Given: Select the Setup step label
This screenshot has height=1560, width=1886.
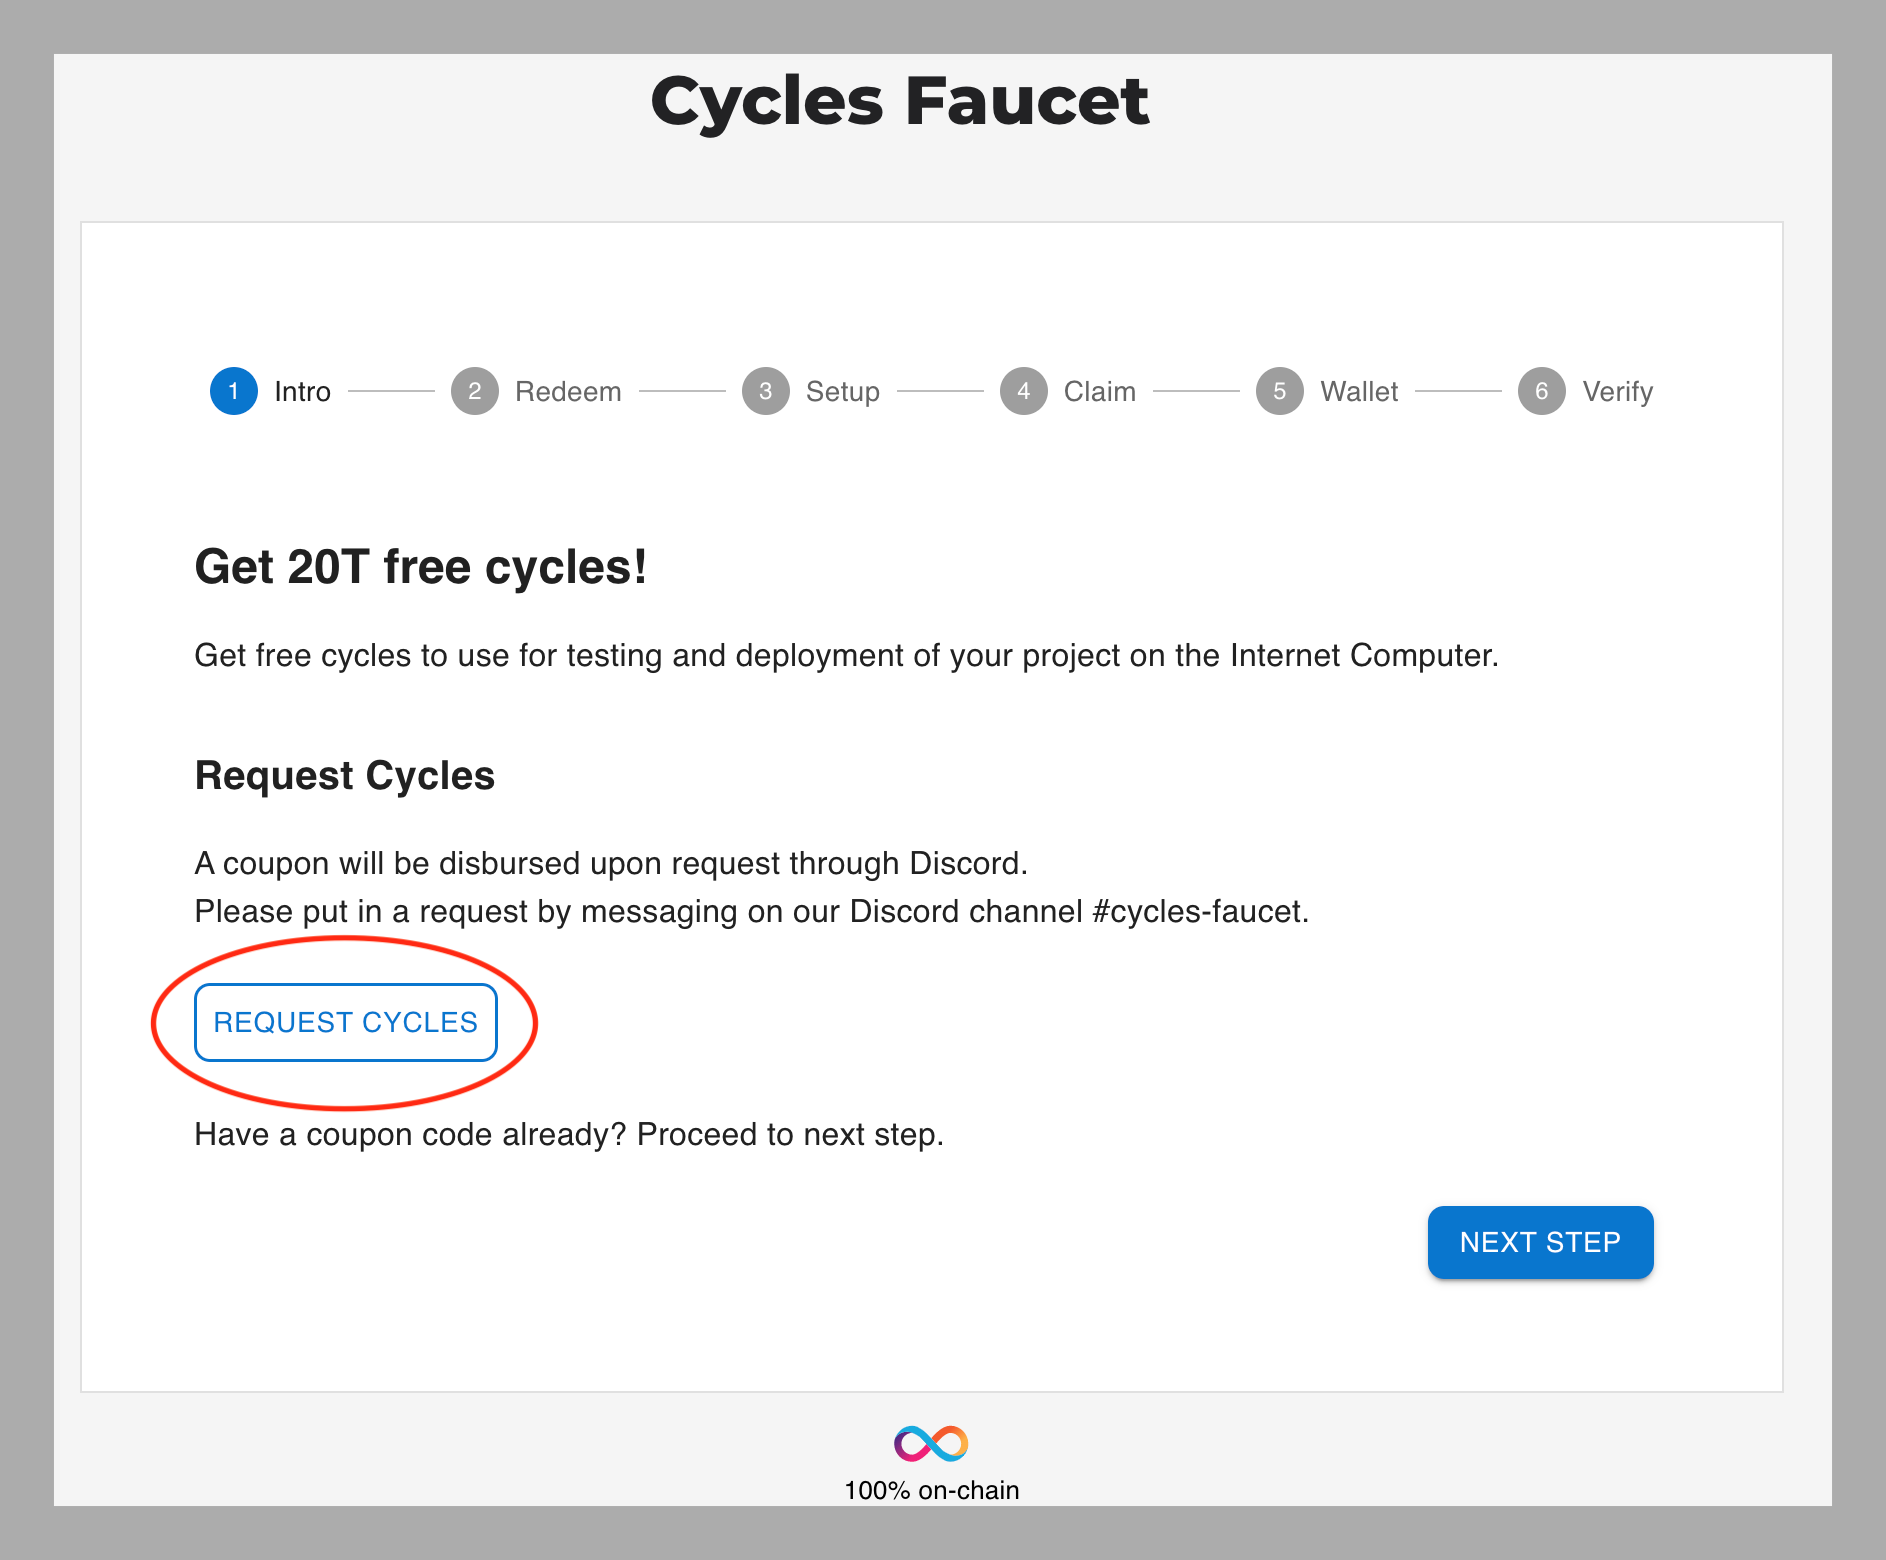Looking at the screenshot, I should [x=843, y=392].
